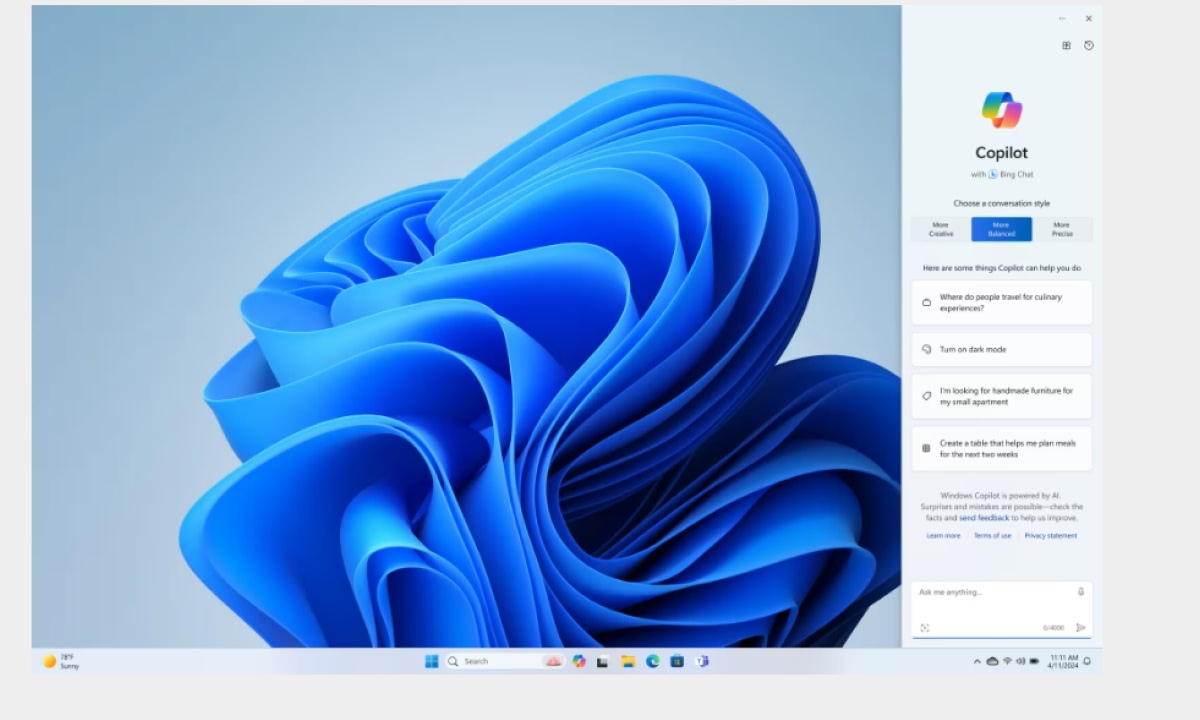The image size is (1200, 720).
Task: Open Copilot from the taskbar
Action: click(x=579, y=661)
